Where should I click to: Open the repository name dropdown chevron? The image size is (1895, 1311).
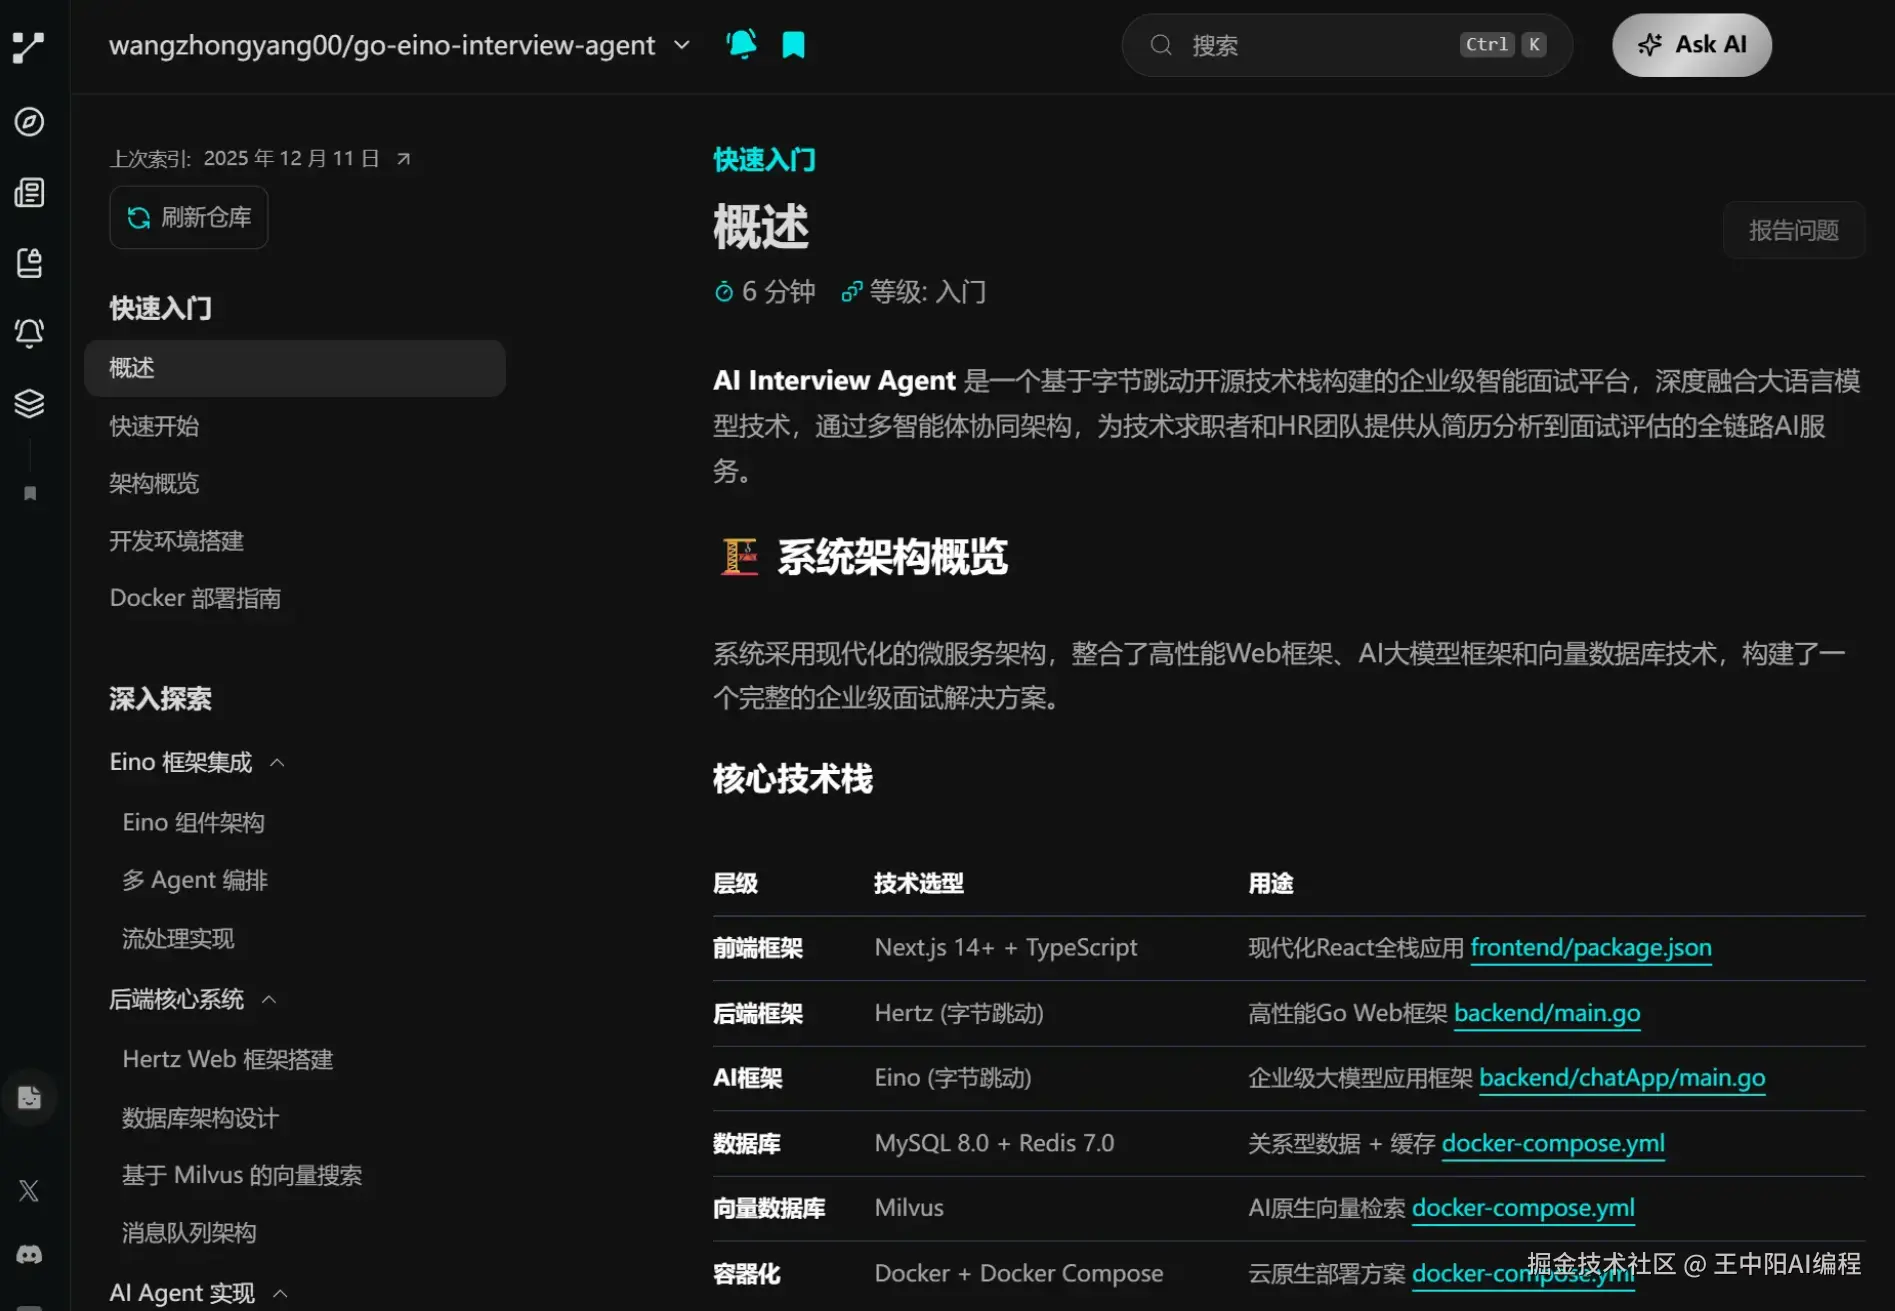(682, 45)
